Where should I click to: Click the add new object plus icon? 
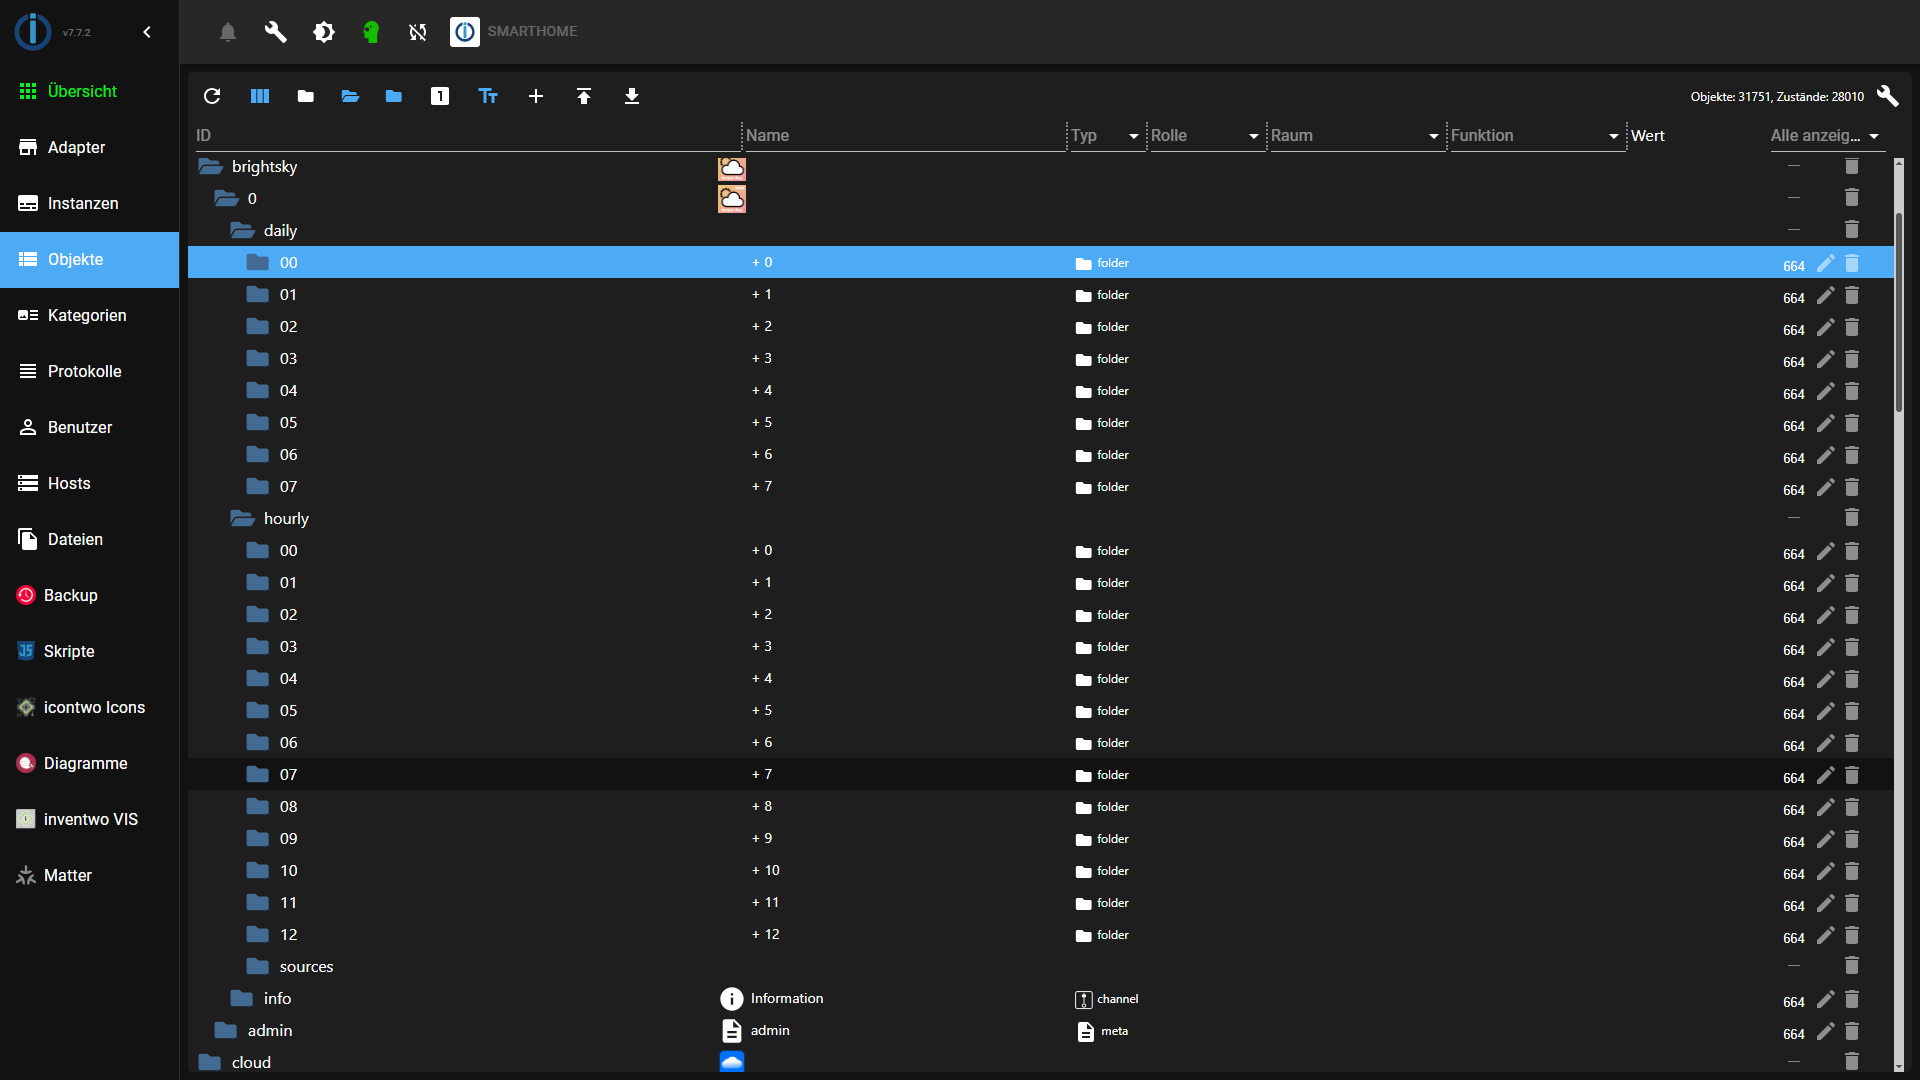click(x=536, y=96)
